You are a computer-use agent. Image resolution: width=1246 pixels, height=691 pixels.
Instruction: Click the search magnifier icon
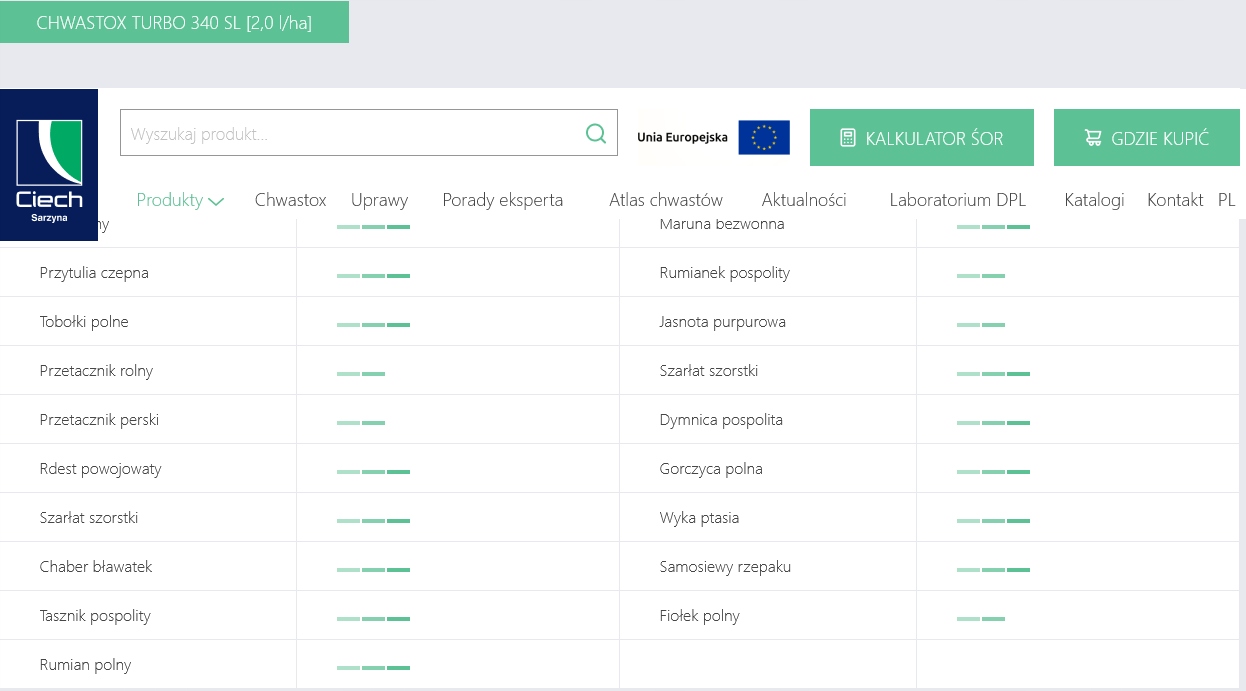[596, 134]
